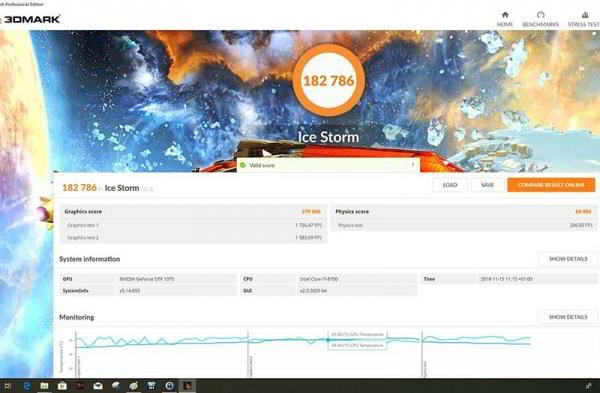
Task: Click LOAD result button
Action: [x=450, y=185]
